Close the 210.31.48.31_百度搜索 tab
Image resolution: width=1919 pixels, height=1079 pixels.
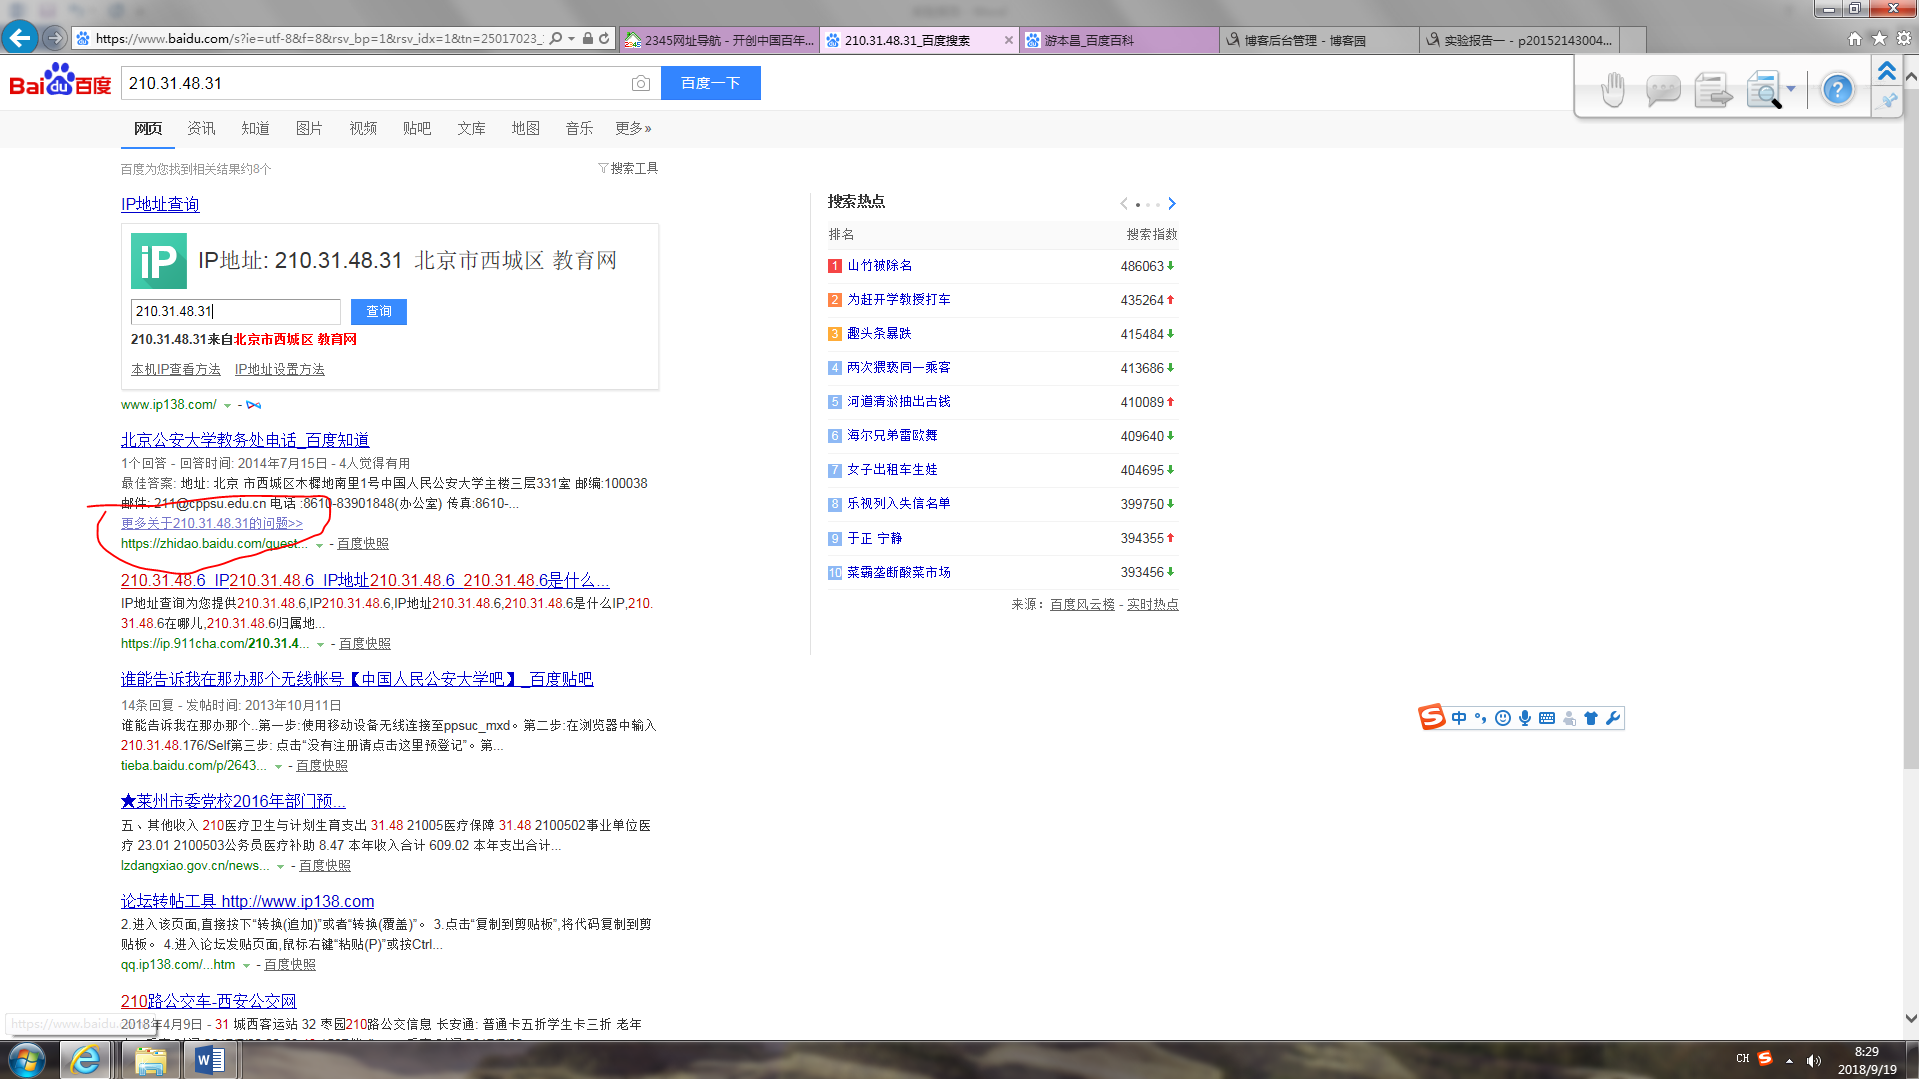tap(1008, 40)
